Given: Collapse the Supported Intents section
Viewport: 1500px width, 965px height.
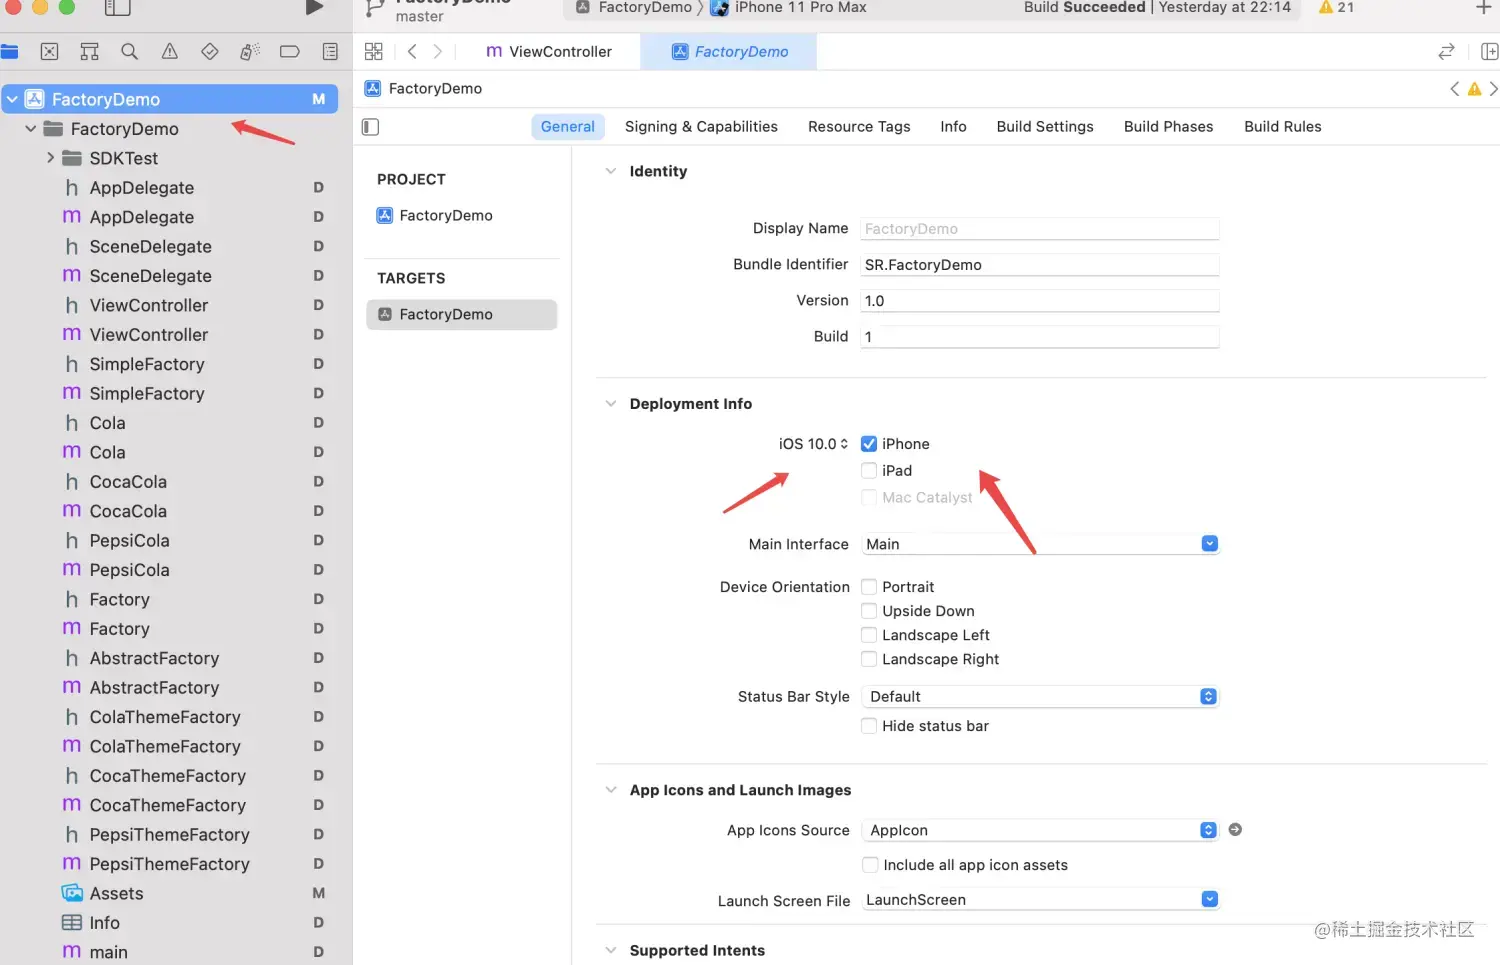Looking at the screenshot, I should (x=611, y=950).
